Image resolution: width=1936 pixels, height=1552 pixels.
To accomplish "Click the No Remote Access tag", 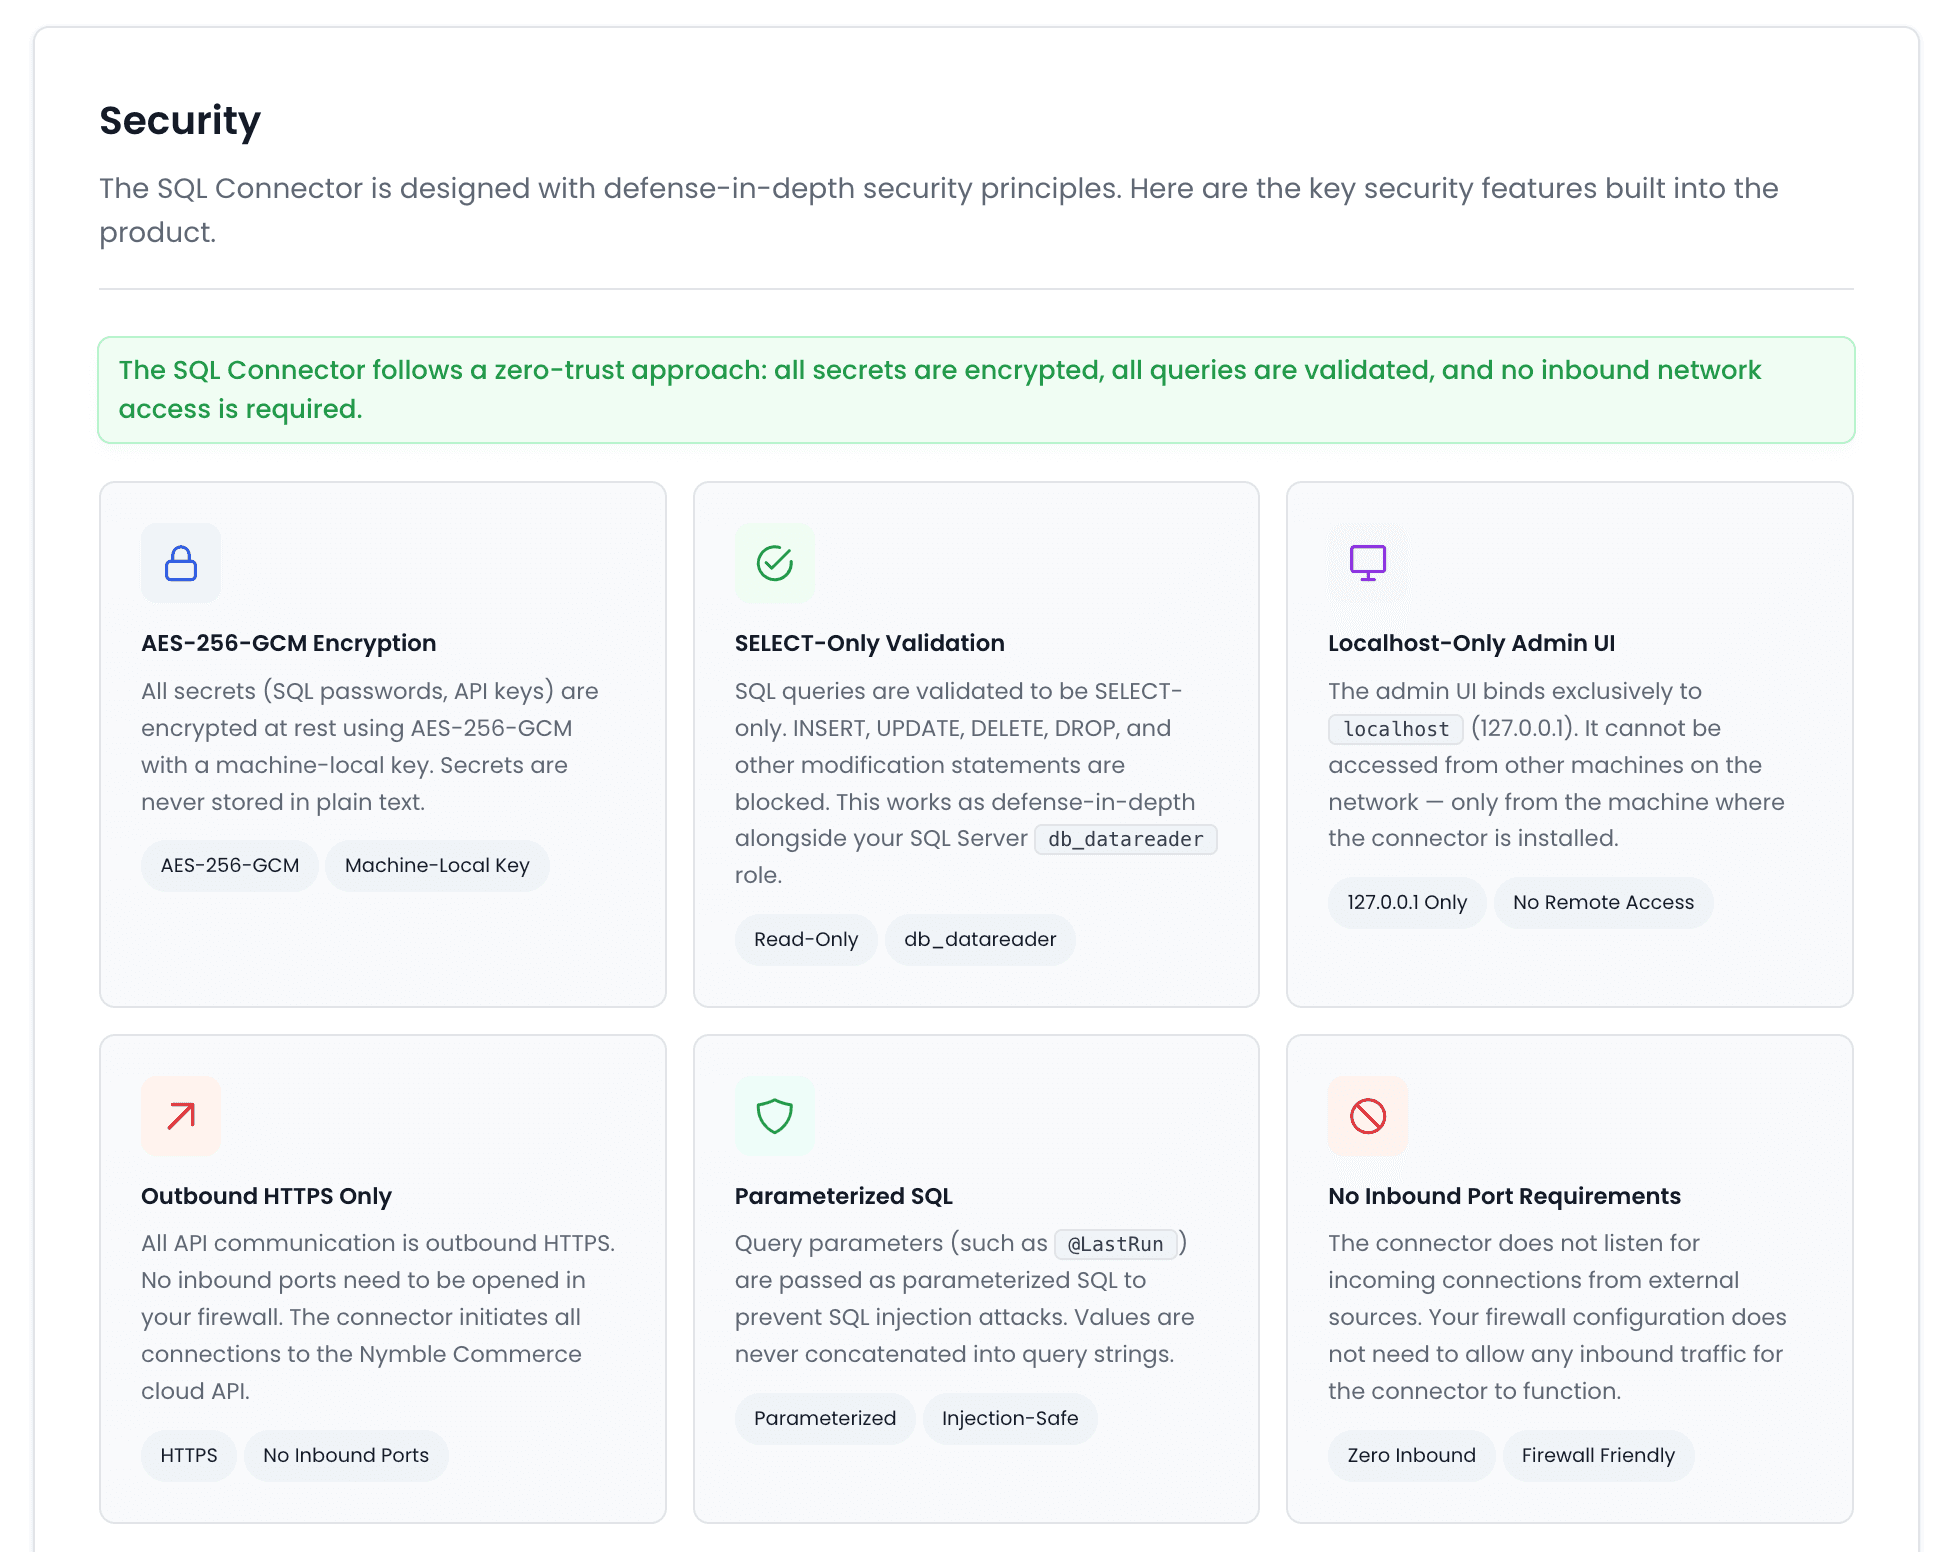I will coord(1603,902).
